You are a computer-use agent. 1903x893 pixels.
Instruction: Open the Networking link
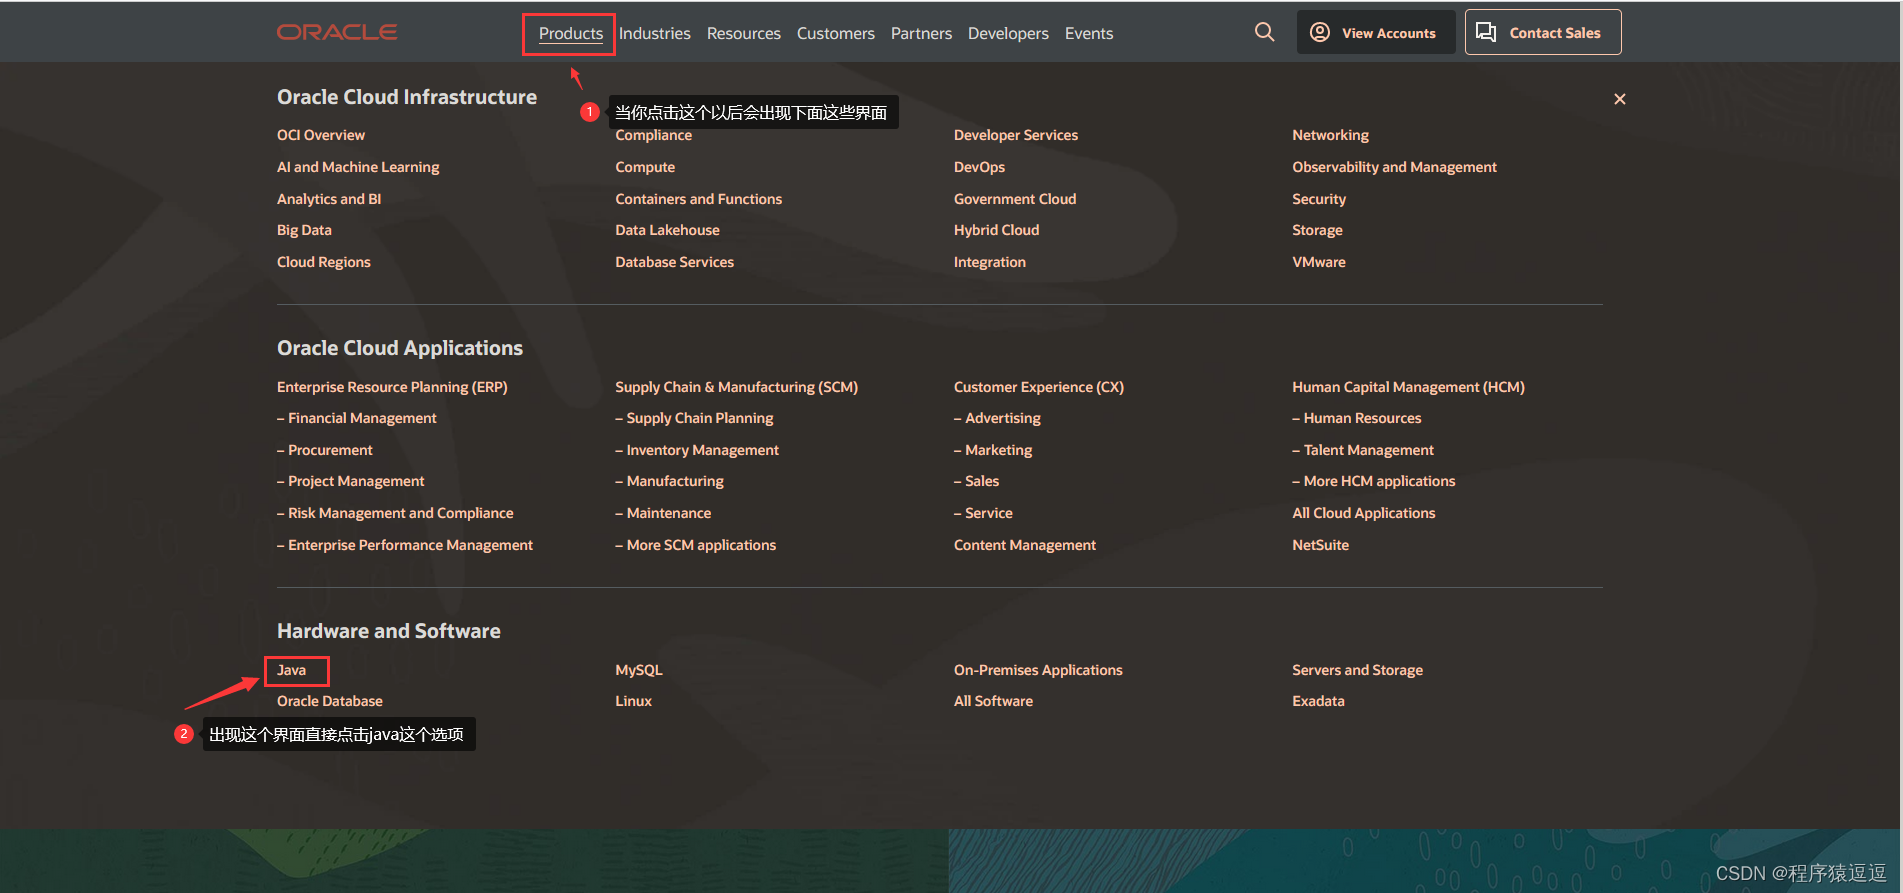pos(1331,135)
